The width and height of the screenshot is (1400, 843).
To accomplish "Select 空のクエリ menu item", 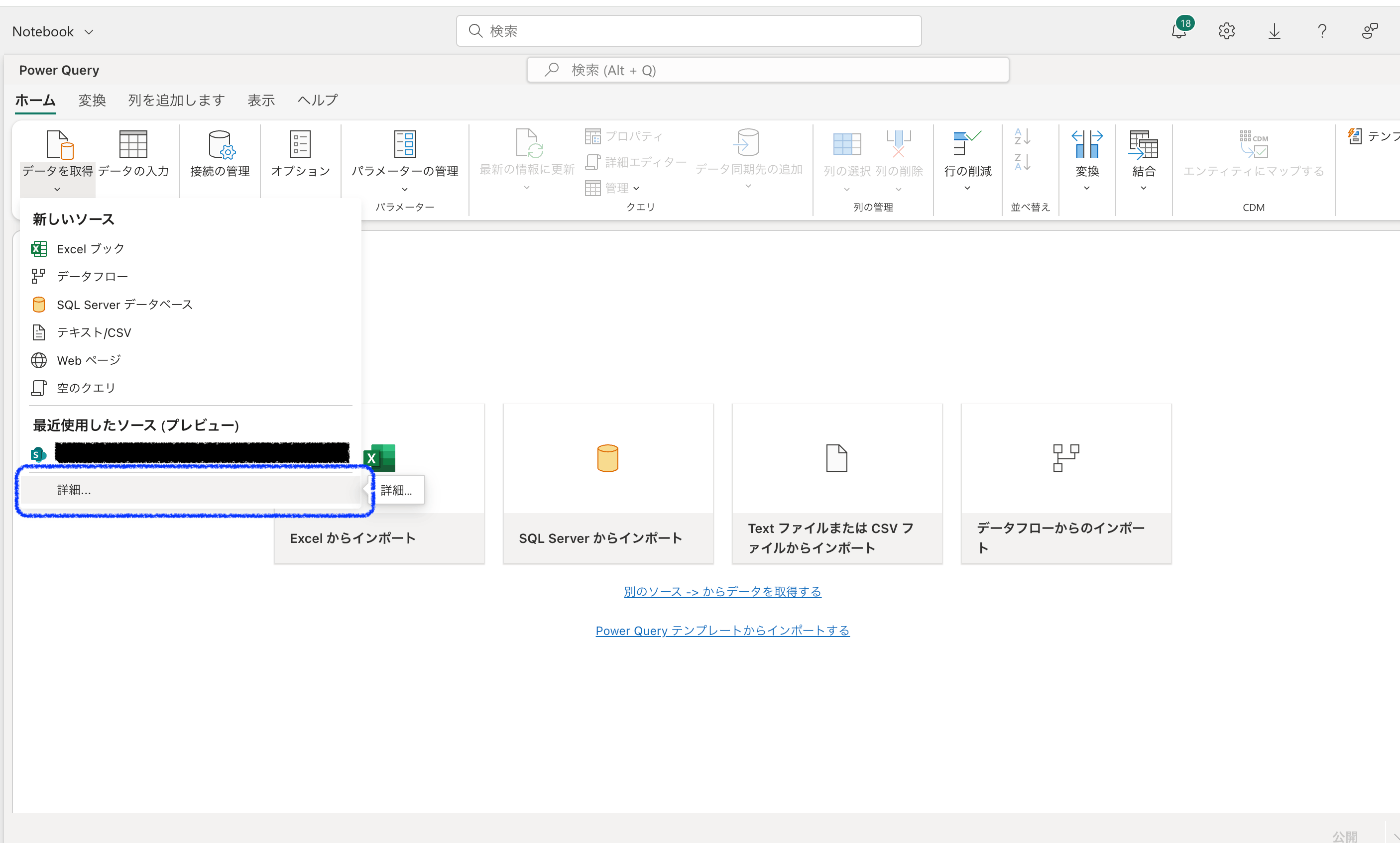I will coord(190,387).
